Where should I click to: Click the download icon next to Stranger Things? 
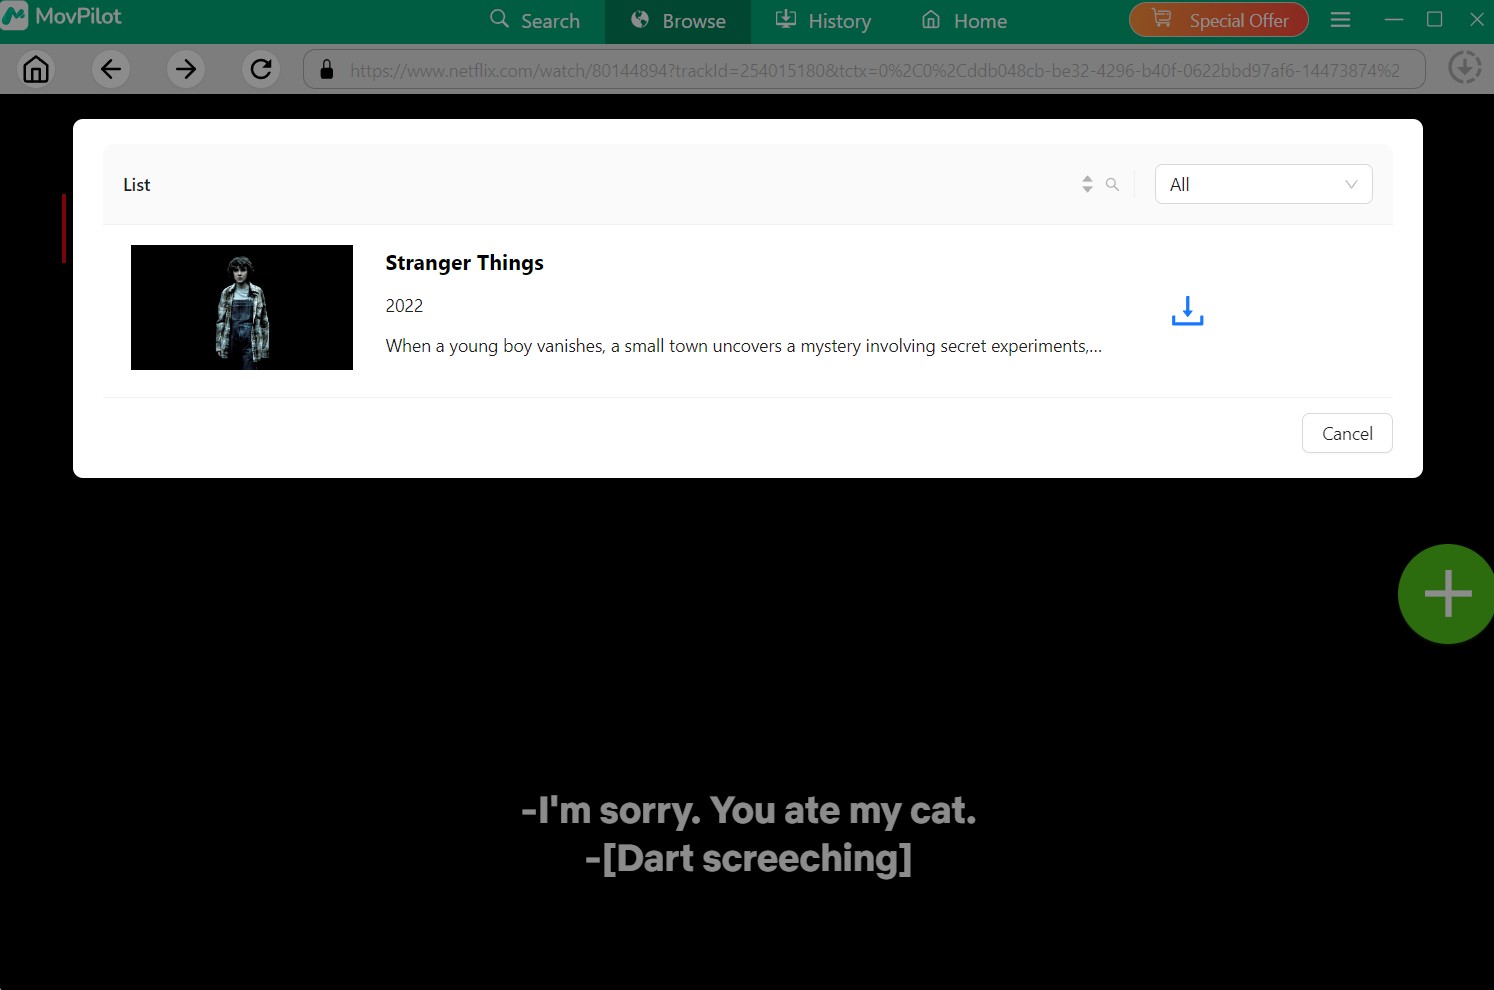point(1187,311)
